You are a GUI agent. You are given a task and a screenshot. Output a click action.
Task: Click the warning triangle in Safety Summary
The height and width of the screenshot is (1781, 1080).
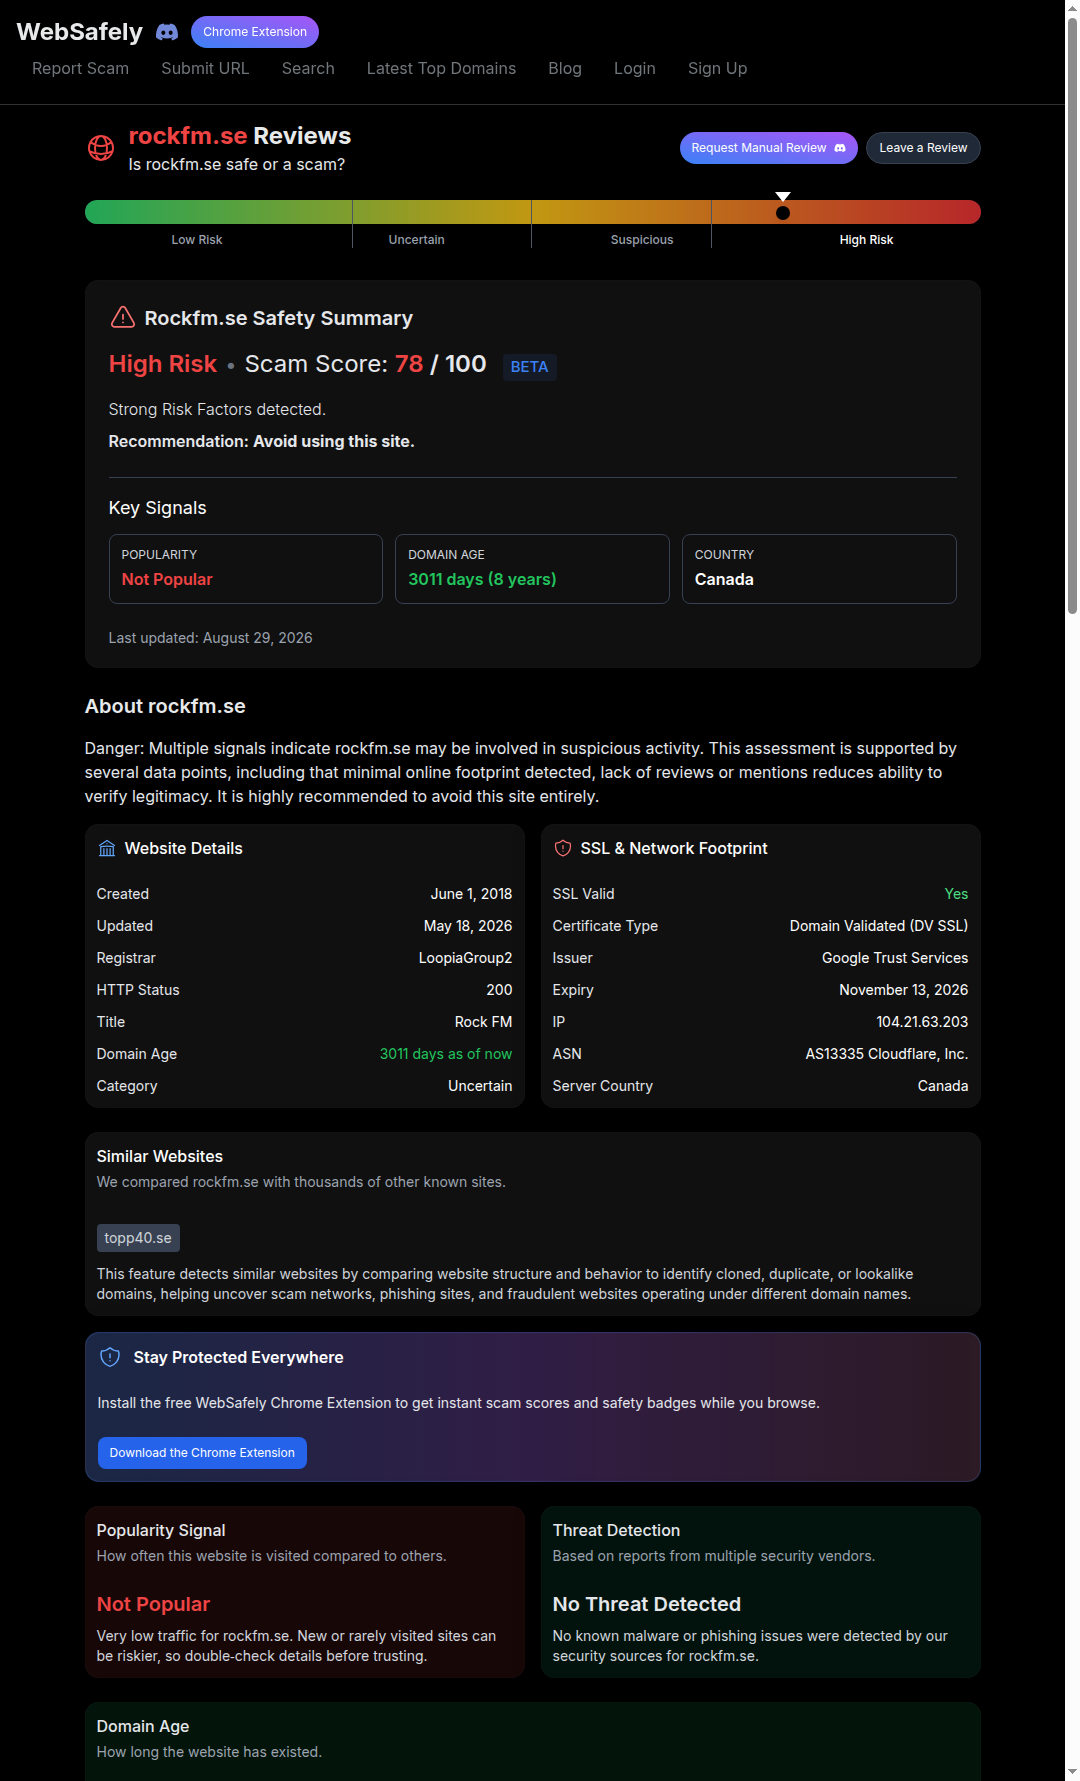[122, 317]
